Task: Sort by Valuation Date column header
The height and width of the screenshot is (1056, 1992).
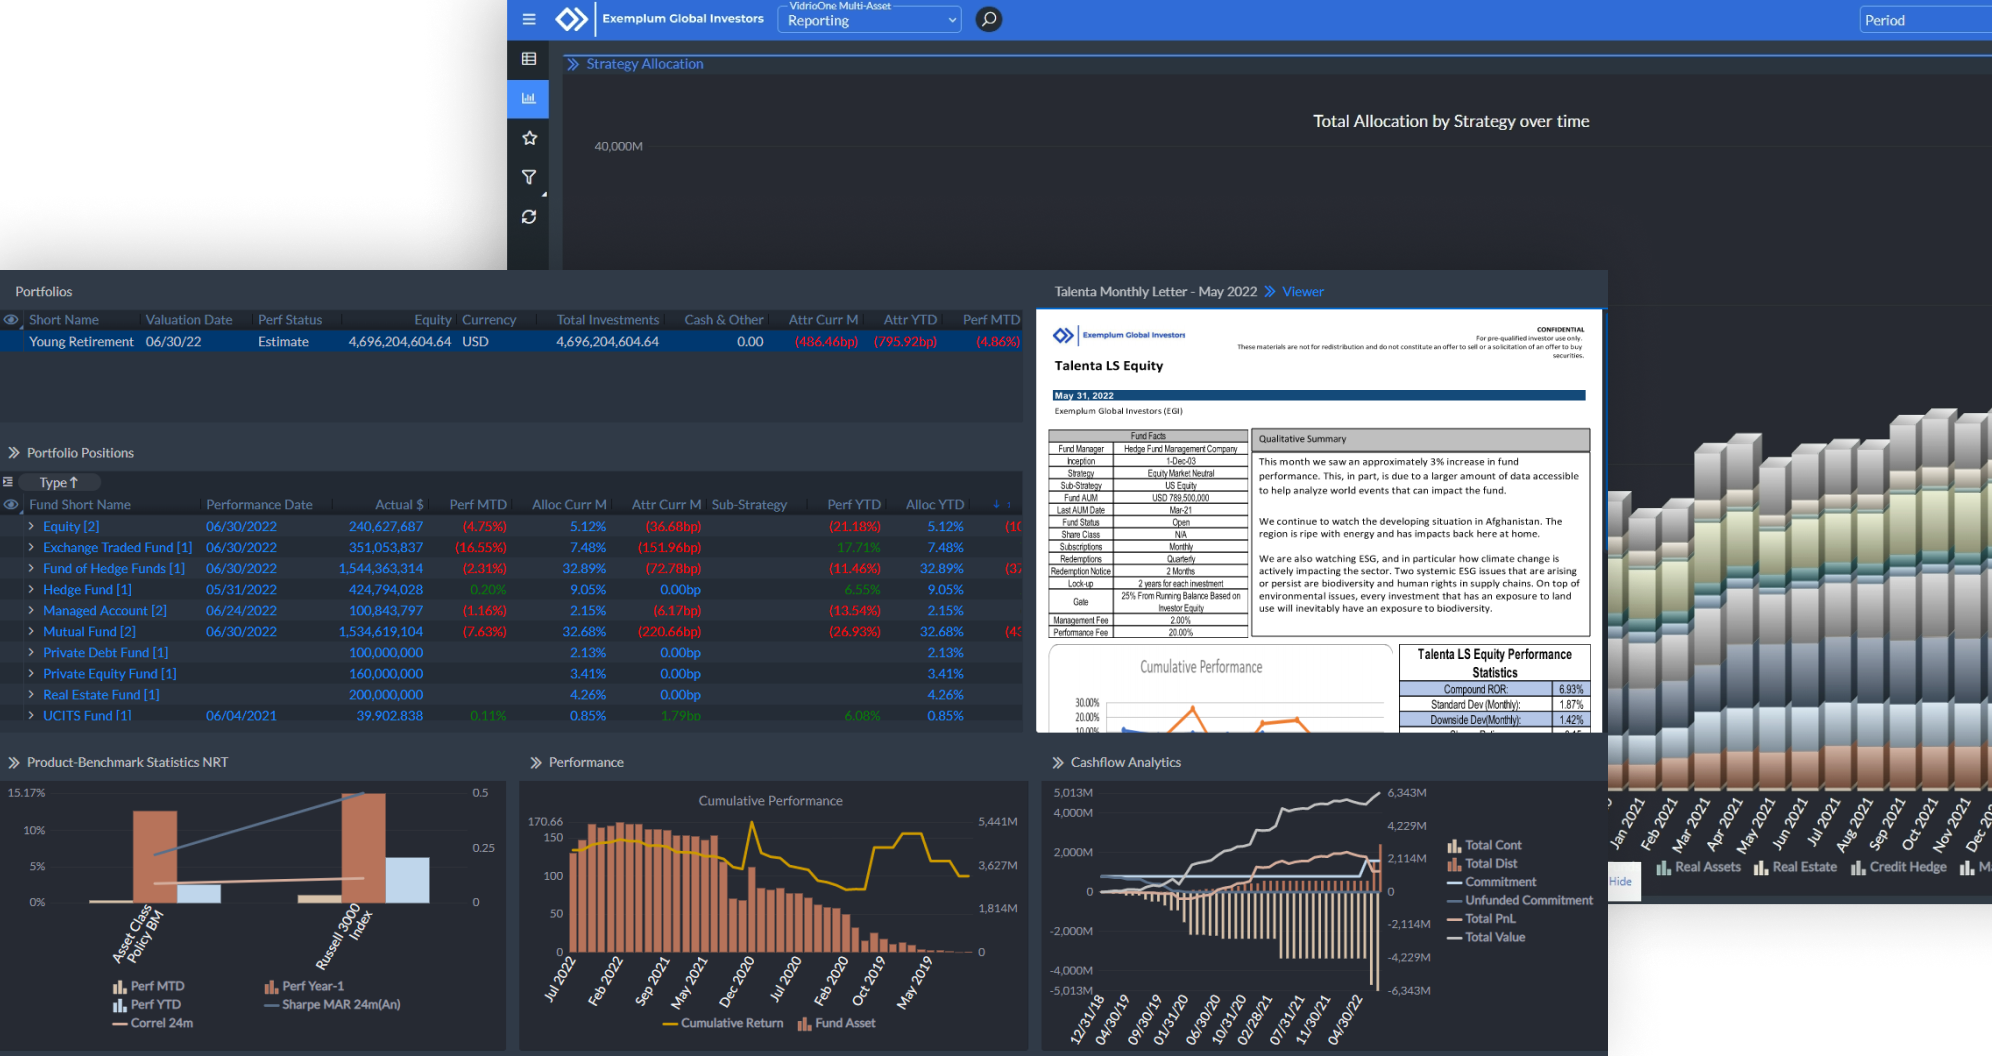Action: pyautogui.click(x=189, y=320)
